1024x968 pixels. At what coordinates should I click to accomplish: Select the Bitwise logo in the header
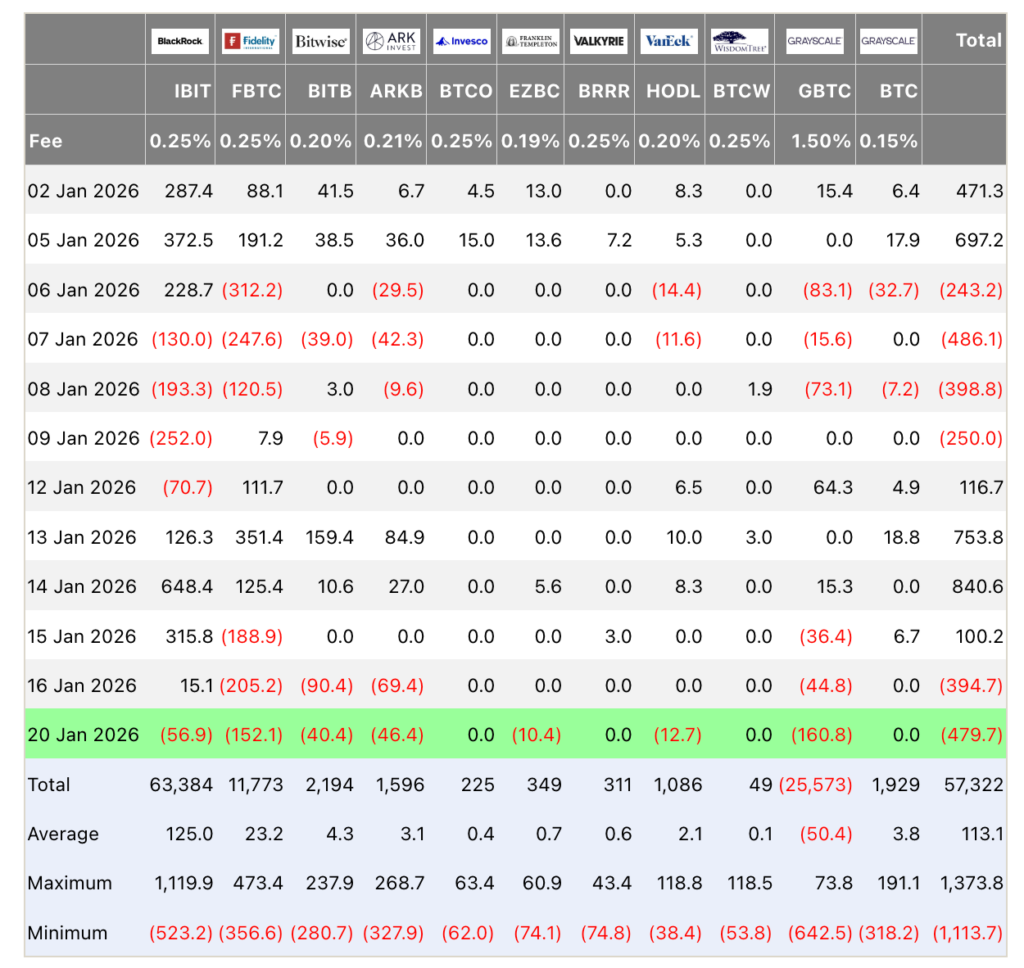[321, 41]
